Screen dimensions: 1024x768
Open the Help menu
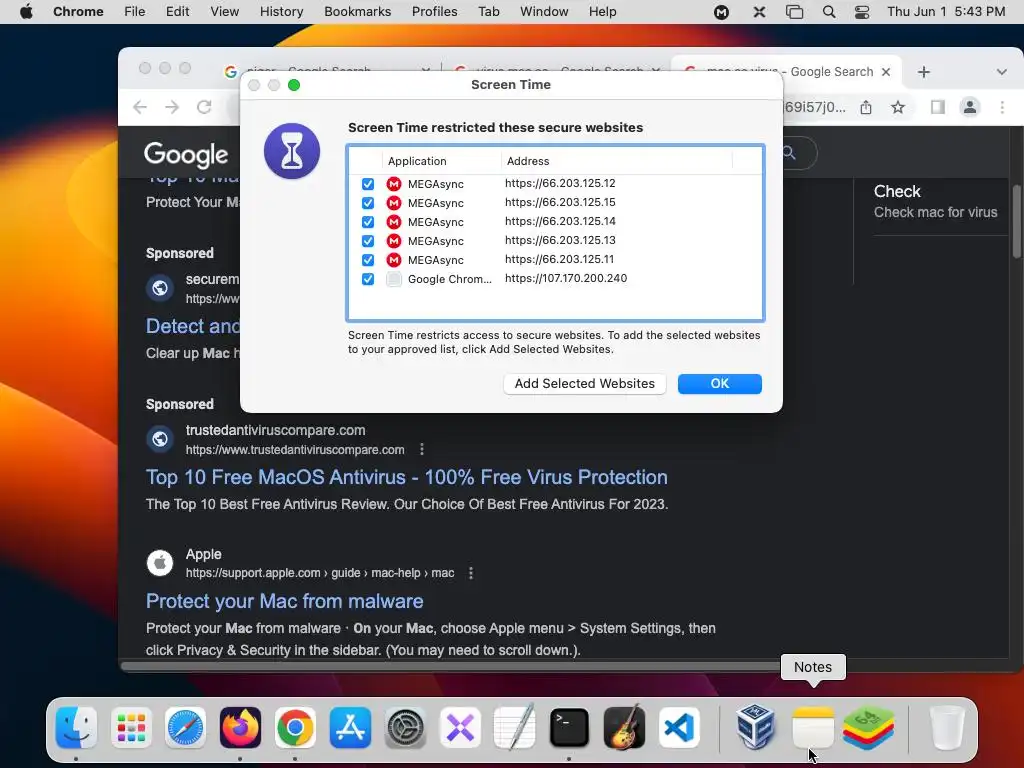click(602, 12)
